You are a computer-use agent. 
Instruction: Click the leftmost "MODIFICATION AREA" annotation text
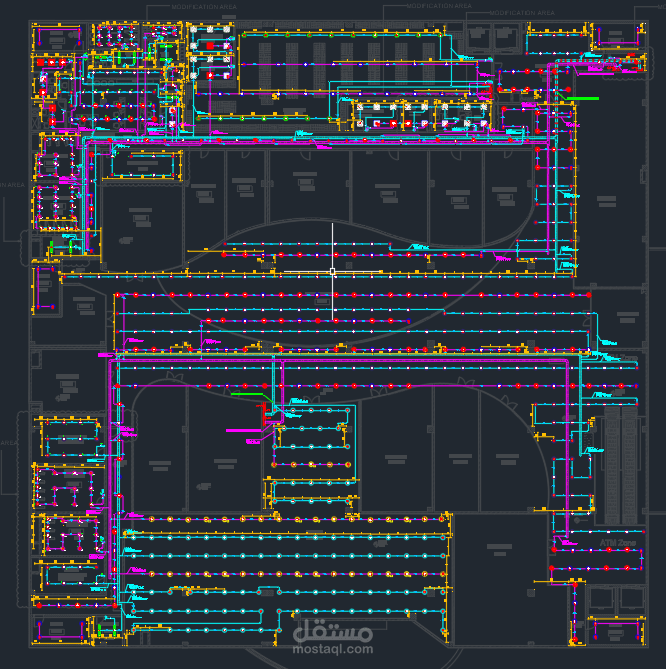(204, 7)
